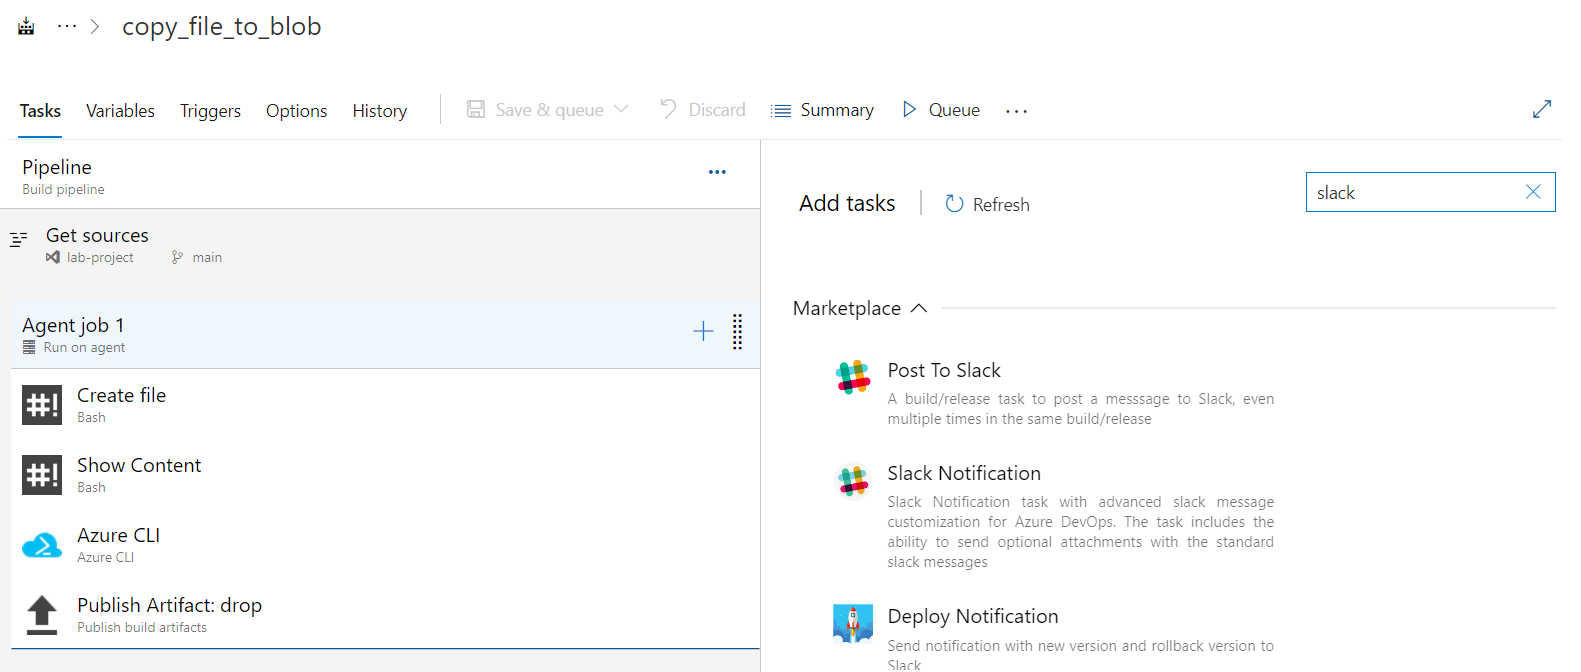
Task: Click the lab-project repository label
Action: pyautogui.click(x=100, y=257)
